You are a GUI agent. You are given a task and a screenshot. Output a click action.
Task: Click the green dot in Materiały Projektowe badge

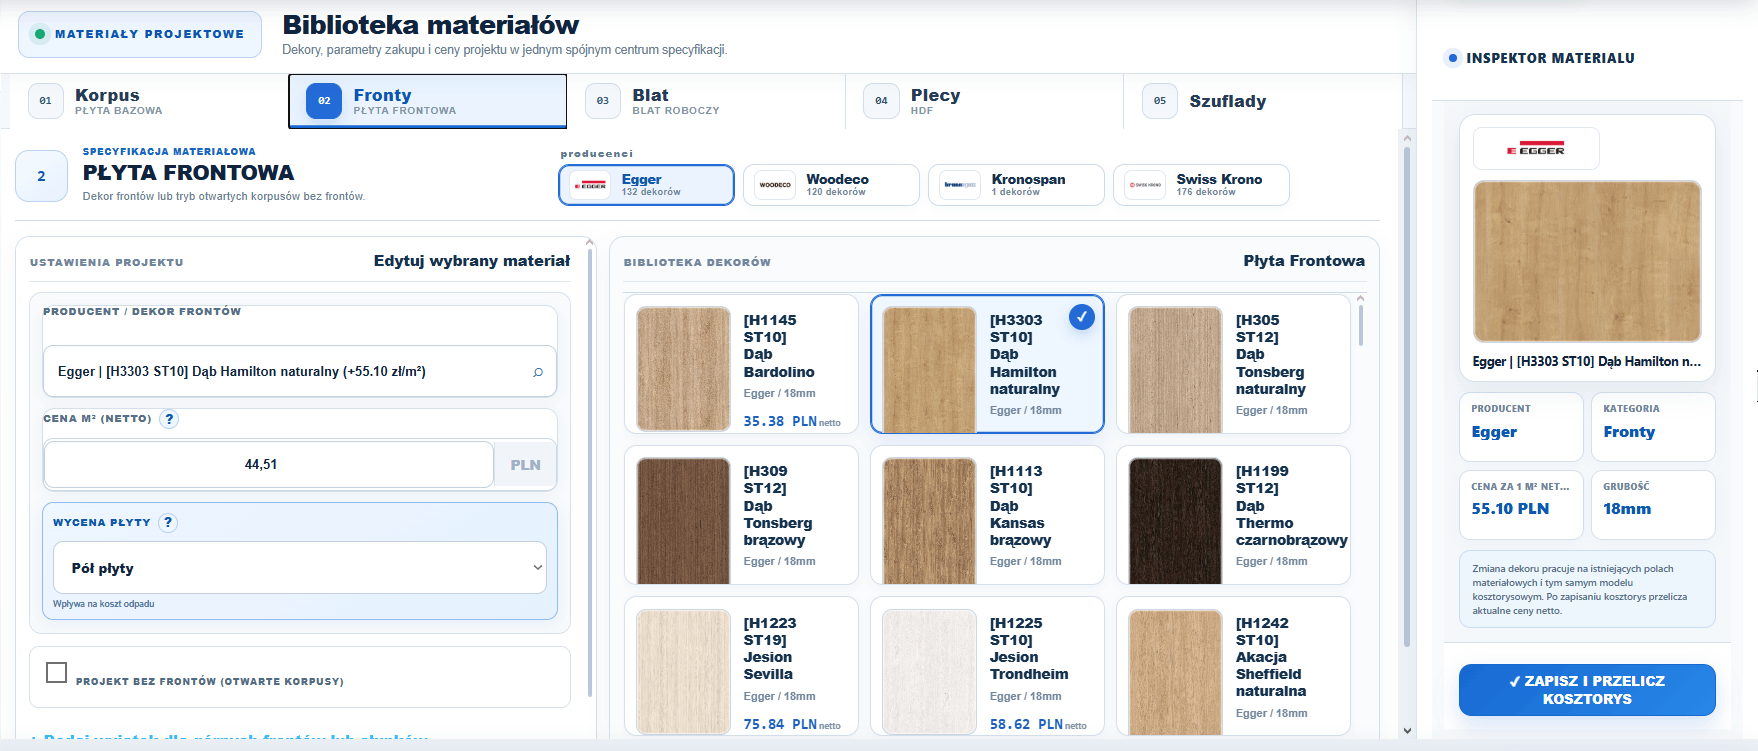[x=40, y=34]
